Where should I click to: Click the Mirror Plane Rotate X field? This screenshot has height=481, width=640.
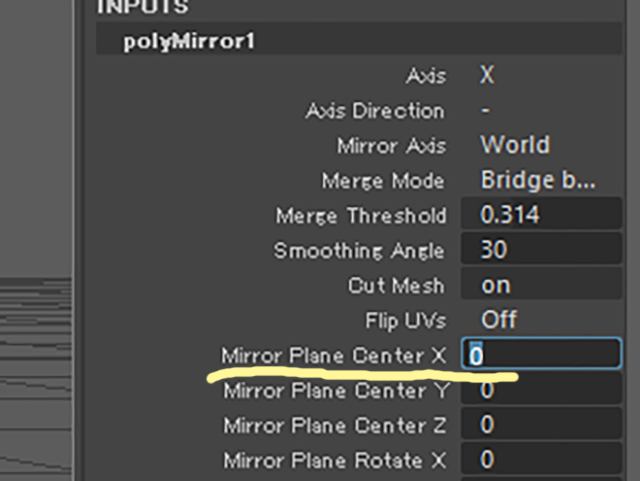(x=542, y=459)
